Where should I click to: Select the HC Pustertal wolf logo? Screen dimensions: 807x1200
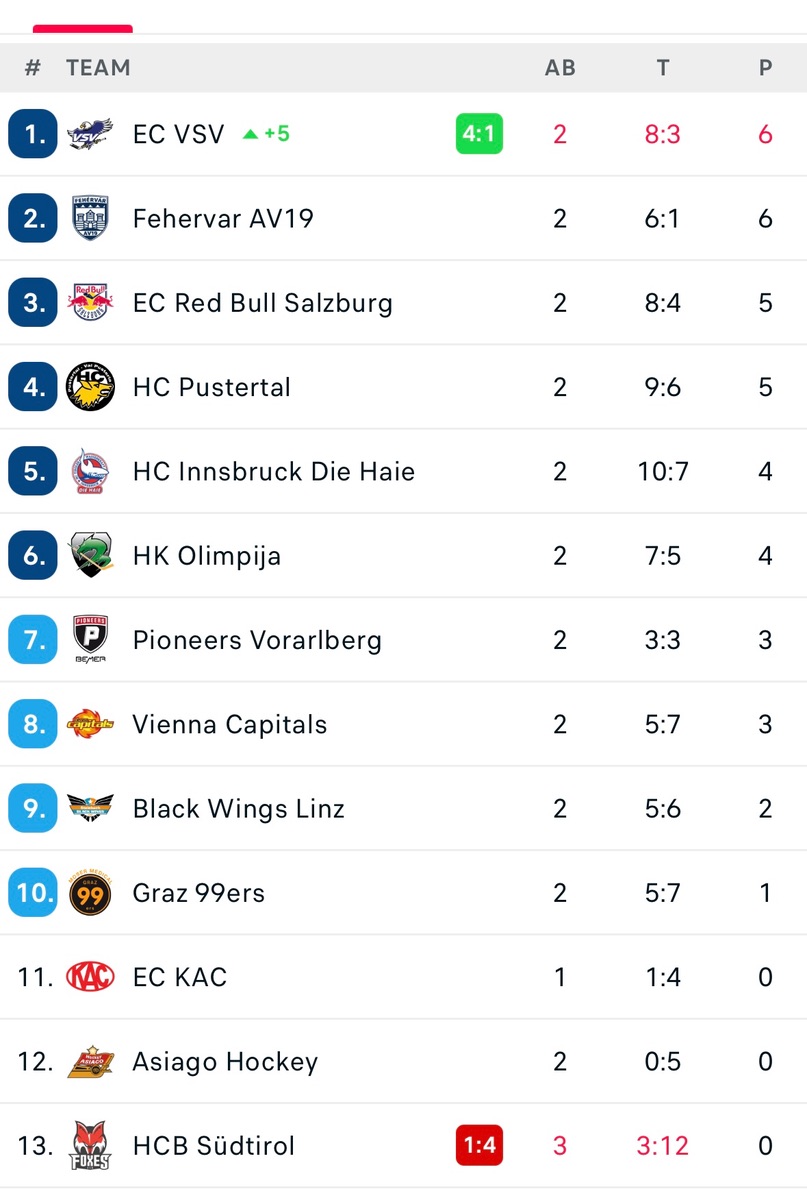point(90,387)
